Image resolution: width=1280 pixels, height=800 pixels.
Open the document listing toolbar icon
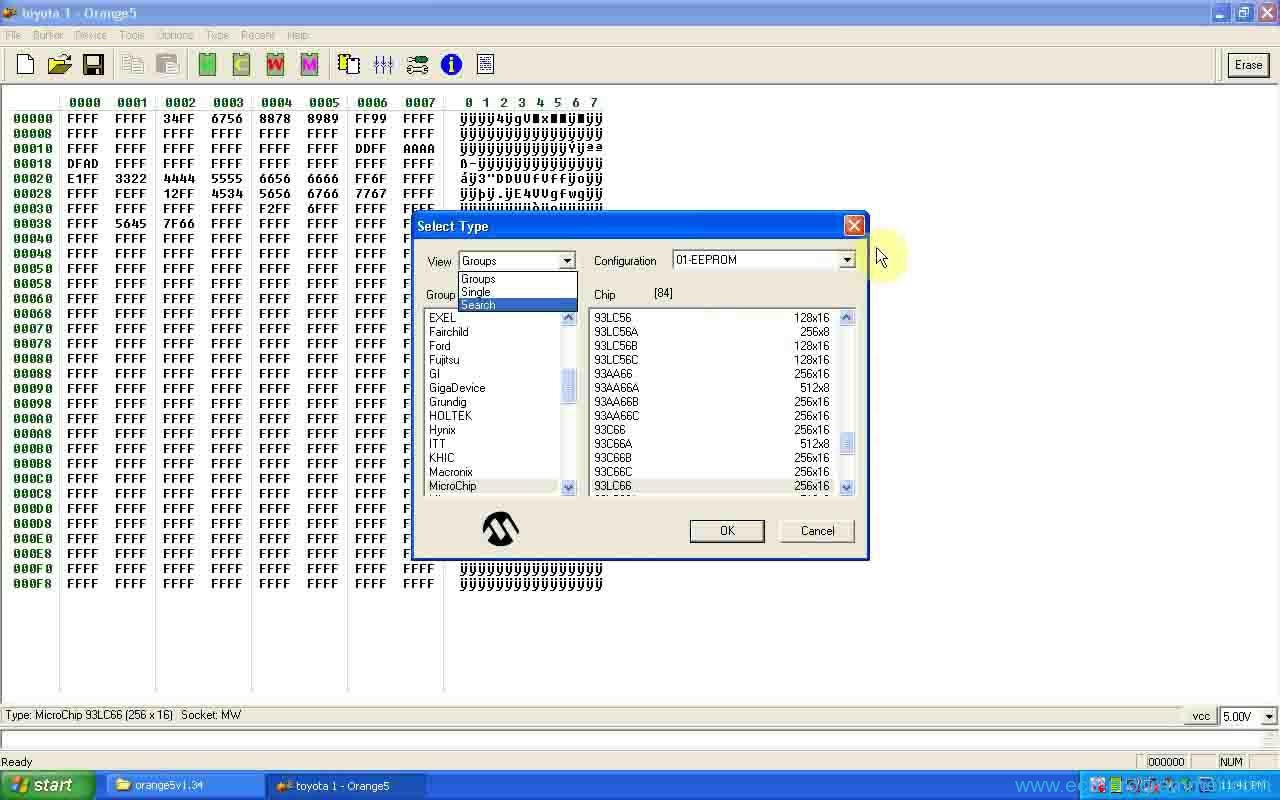click(x=485, y=65)
